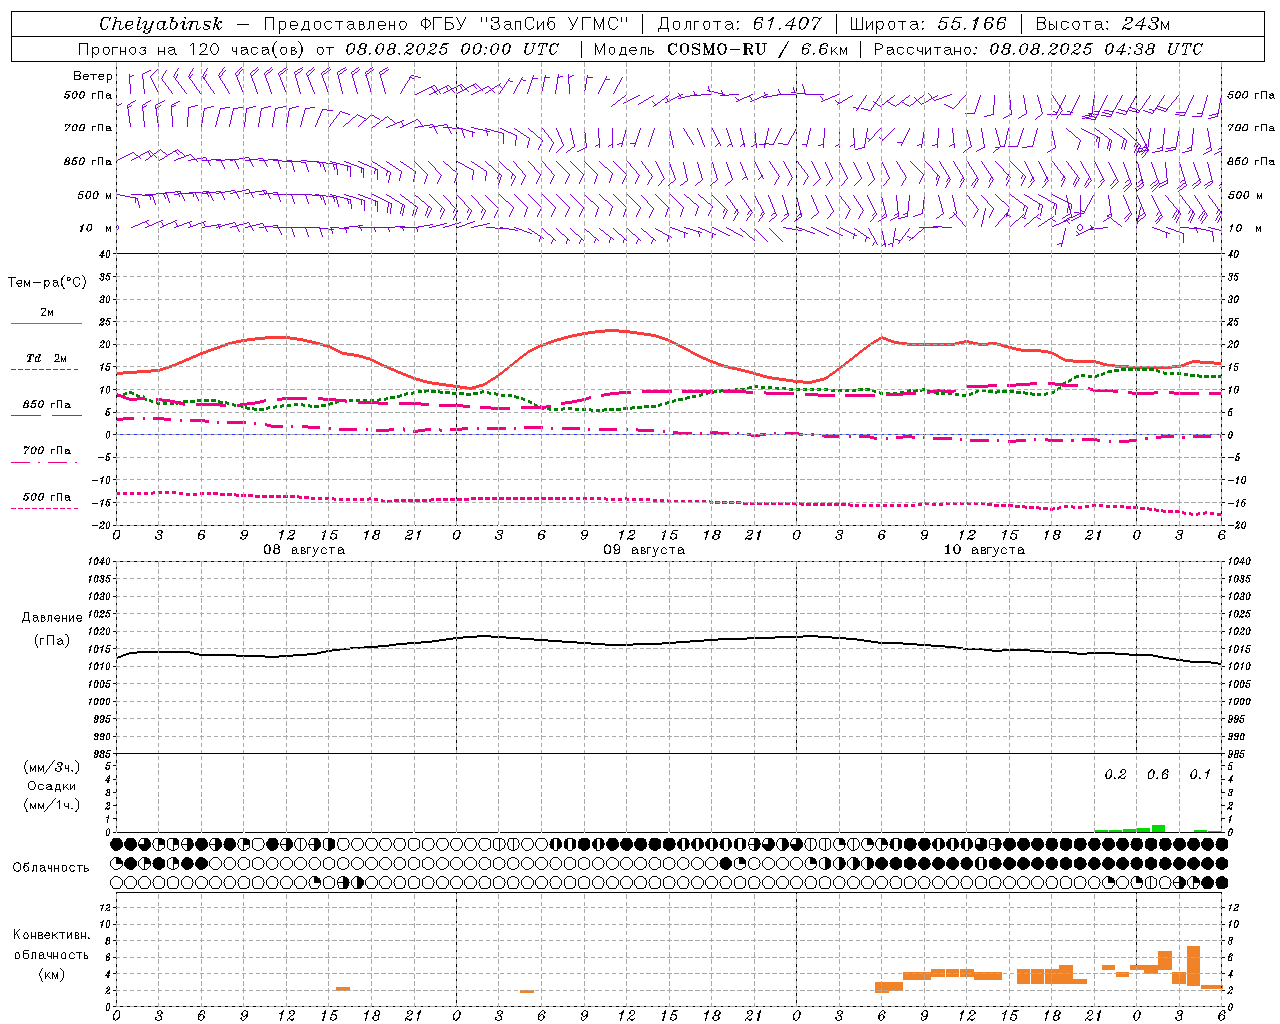The height and width of the screenshot is (1024, 1280).
Task: Click the '0.2' precipitation amount value
Action: click(1115, 775)
